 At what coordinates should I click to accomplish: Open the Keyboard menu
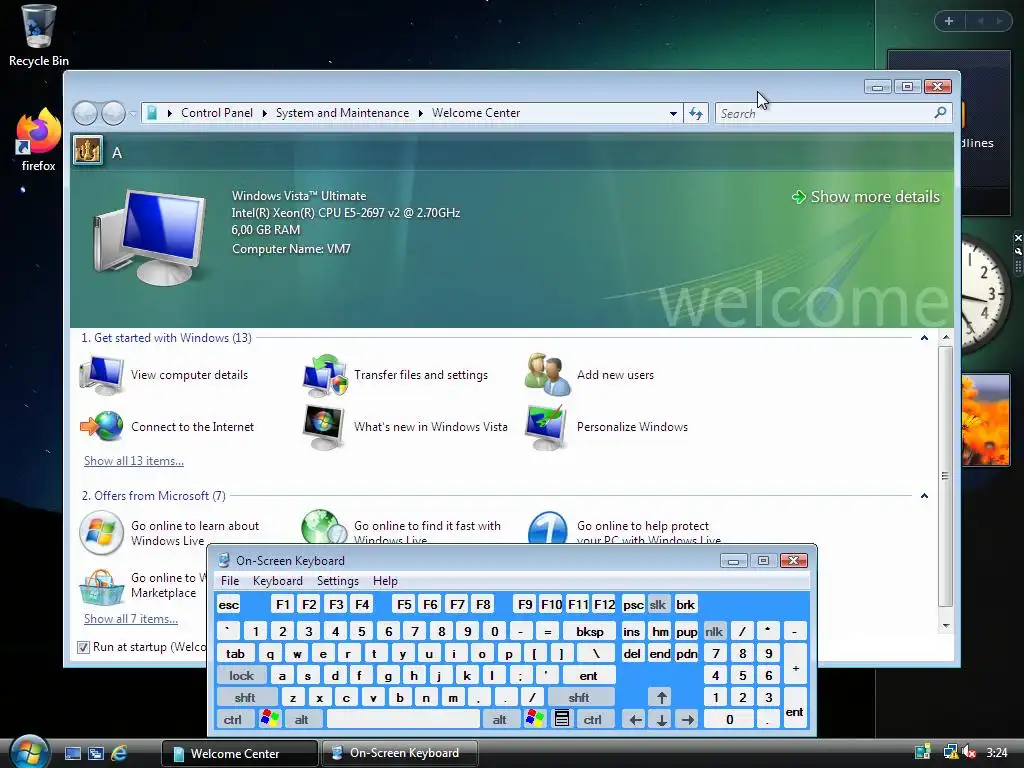pyautogui.click(x=278, y=581)
